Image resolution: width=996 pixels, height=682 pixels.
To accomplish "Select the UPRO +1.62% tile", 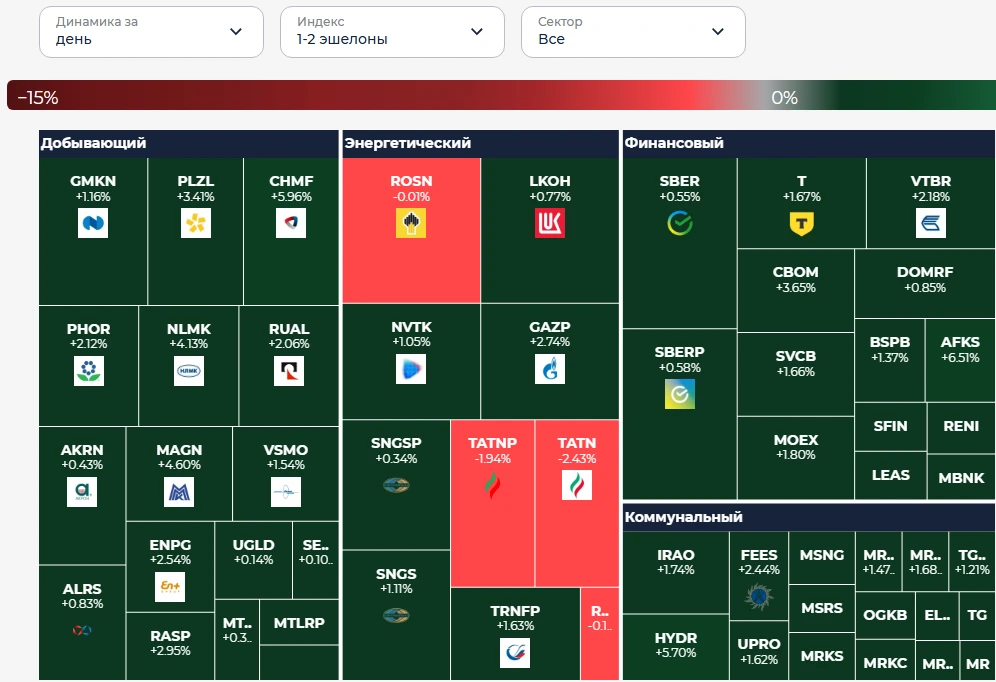I will click(759, 651).
